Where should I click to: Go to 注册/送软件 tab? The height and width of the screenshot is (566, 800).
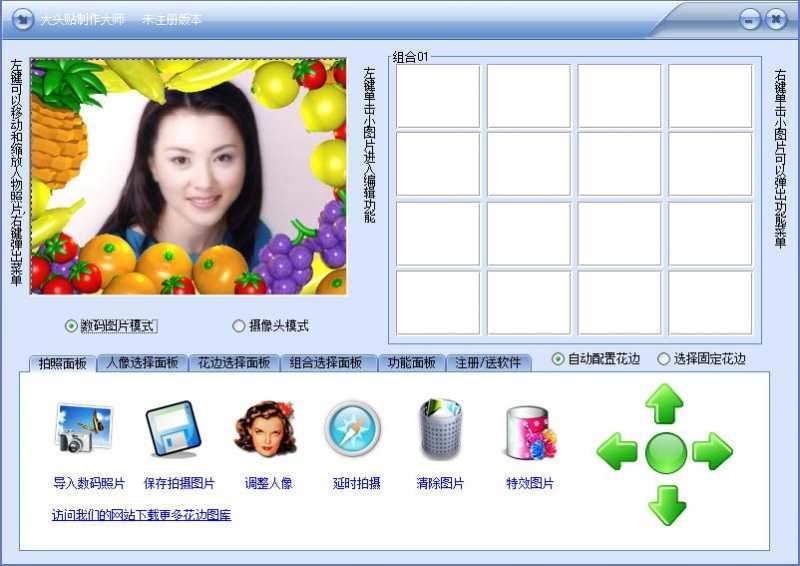pyautogui.click(x=488, y=363)
